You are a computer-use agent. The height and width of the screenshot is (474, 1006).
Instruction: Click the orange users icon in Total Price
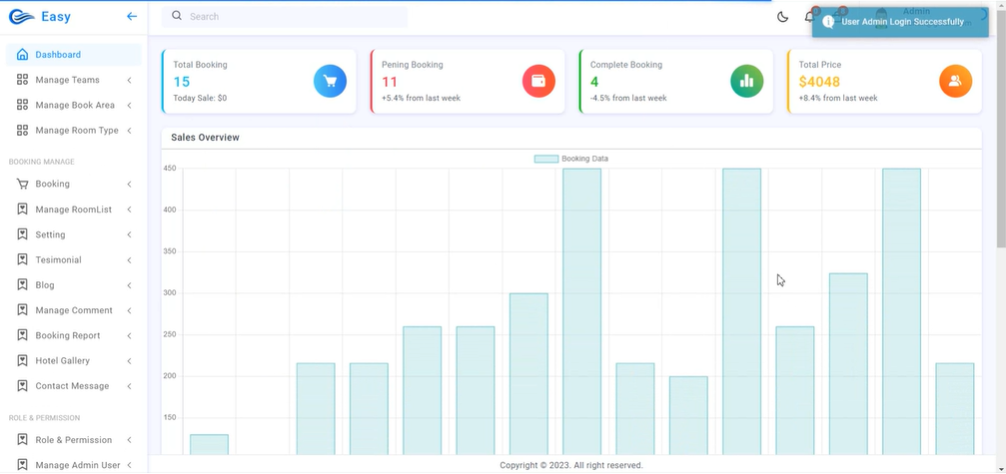click(x=955, y=81)
